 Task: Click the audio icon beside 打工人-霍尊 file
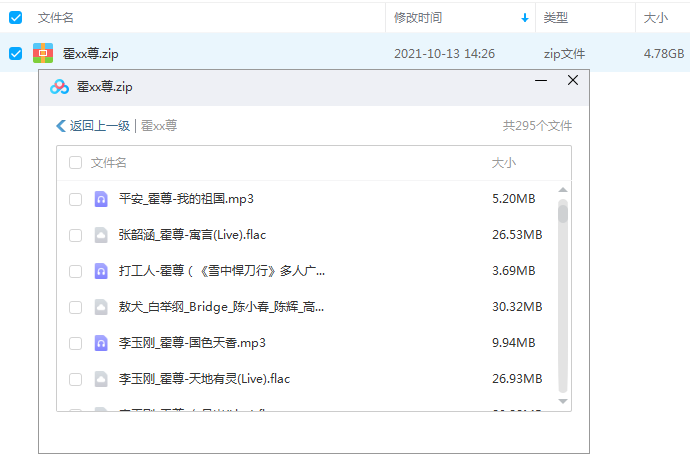coord(101,271)
